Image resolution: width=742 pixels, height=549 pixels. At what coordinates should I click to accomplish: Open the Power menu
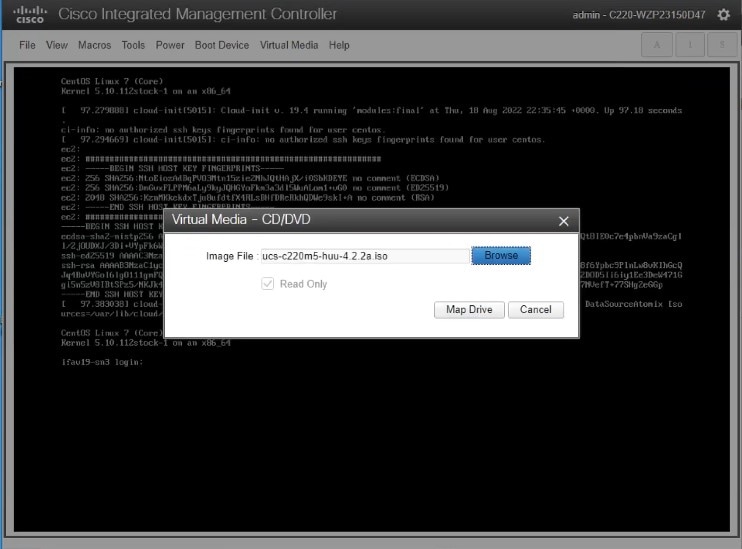pyautogui.click(x=170, y=45)
